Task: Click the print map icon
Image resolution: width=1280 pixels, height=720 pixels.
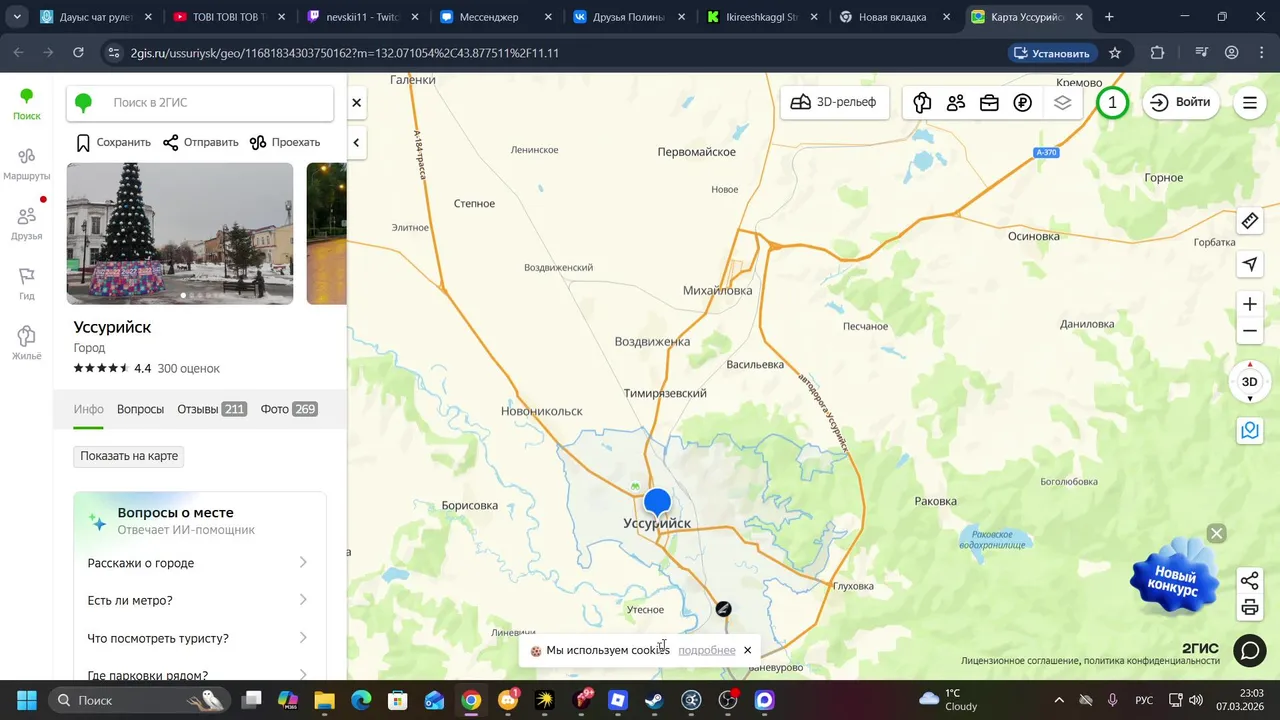Action: coord(1250,607)
